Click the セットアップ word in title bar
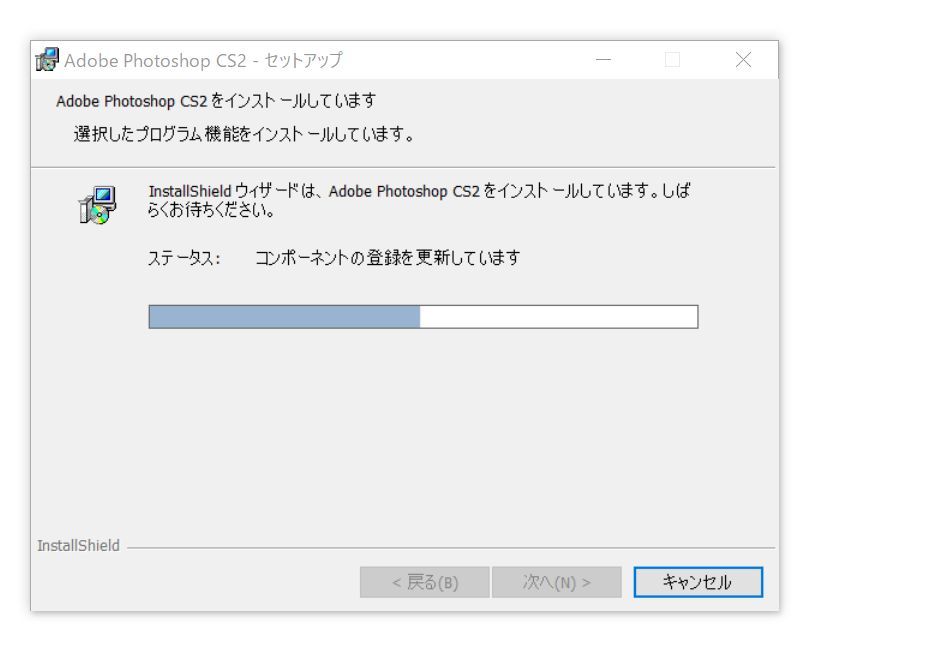Image resolution: width=933 pixels, height=660 pixels. (303, 60)
